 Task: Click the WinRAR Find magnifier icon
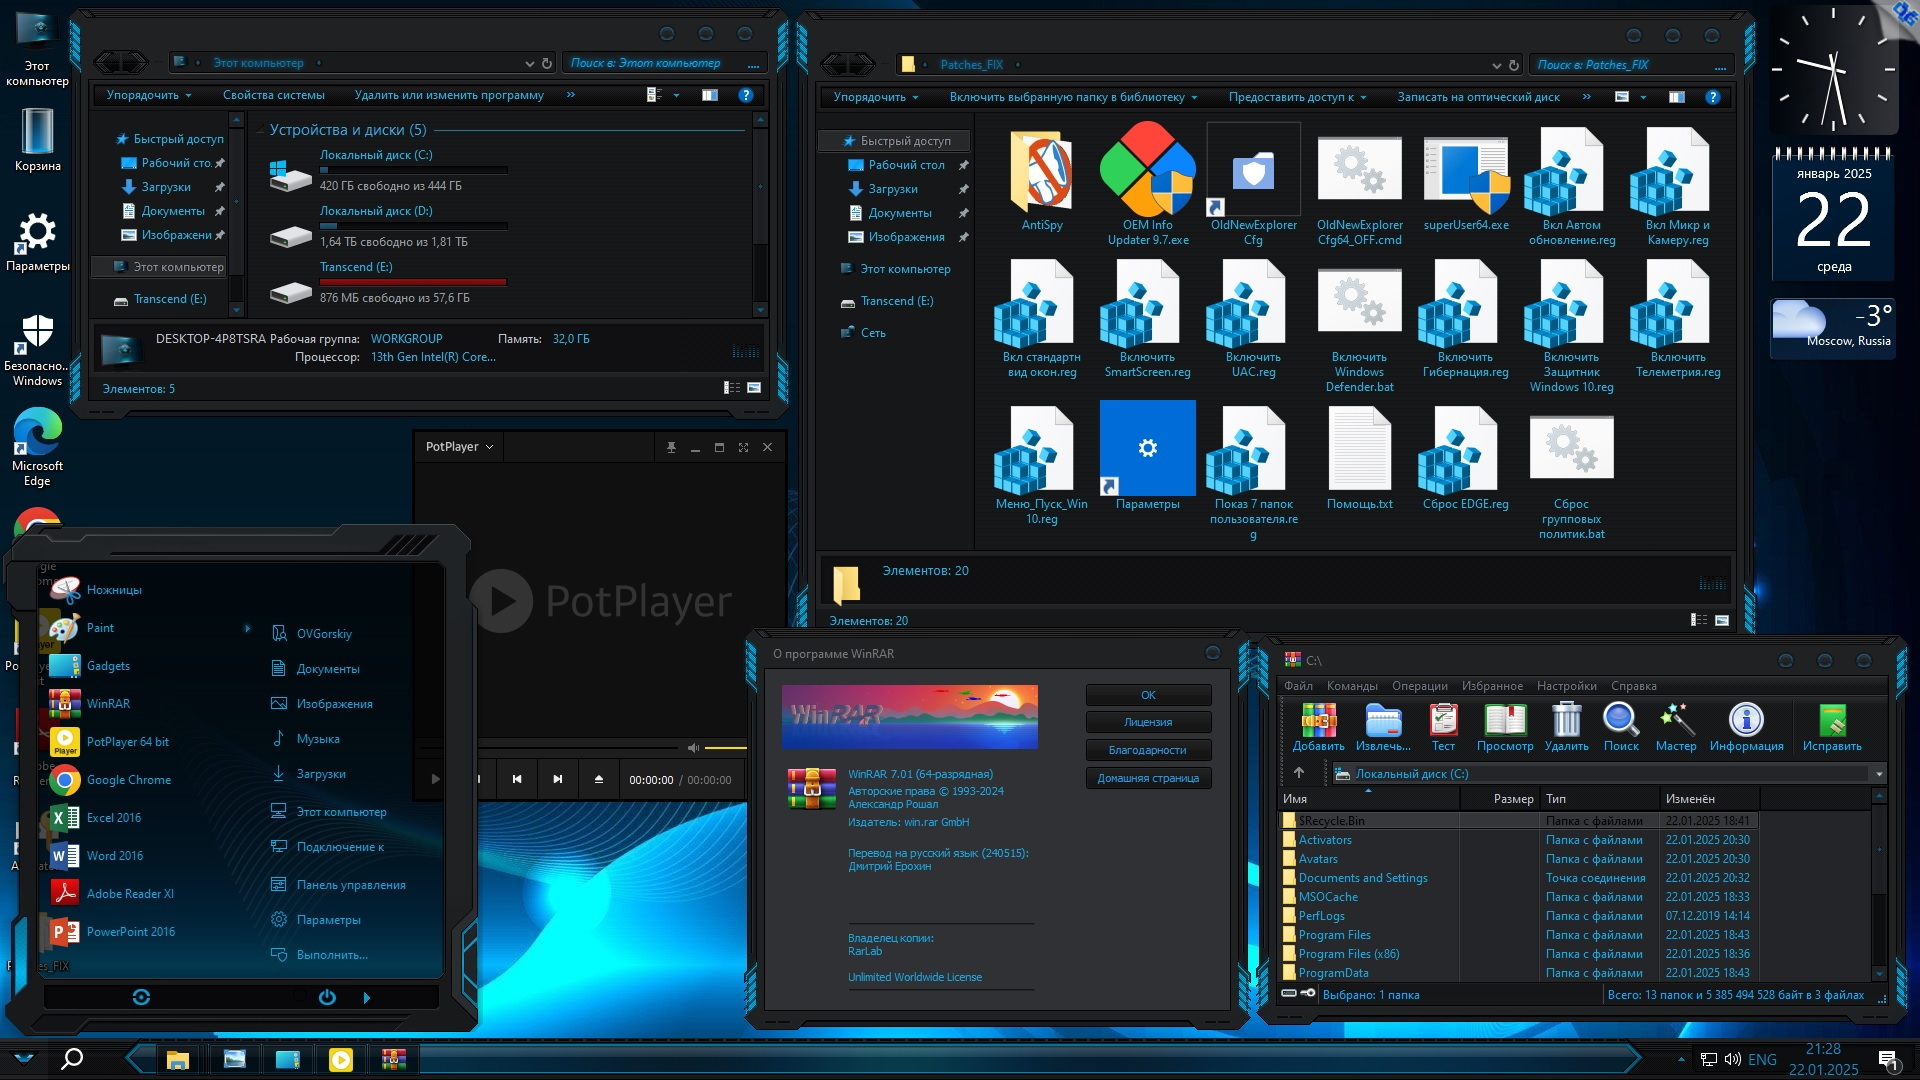(1620, 720)
